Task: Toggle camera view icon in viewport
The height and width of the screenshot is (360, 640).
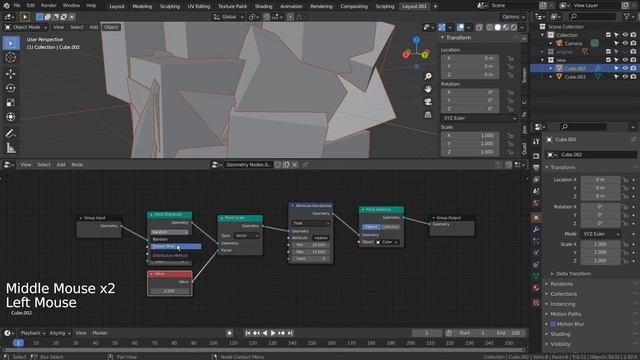Action: click(427, 102)
